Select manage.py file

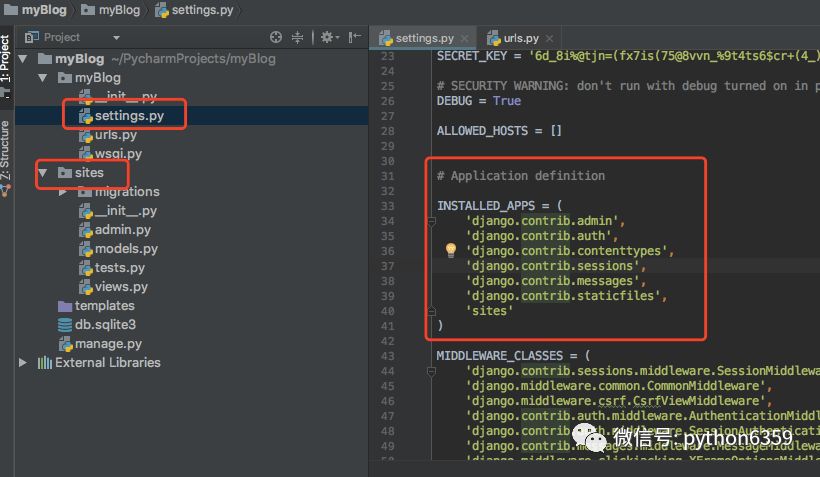coord(108,344)
